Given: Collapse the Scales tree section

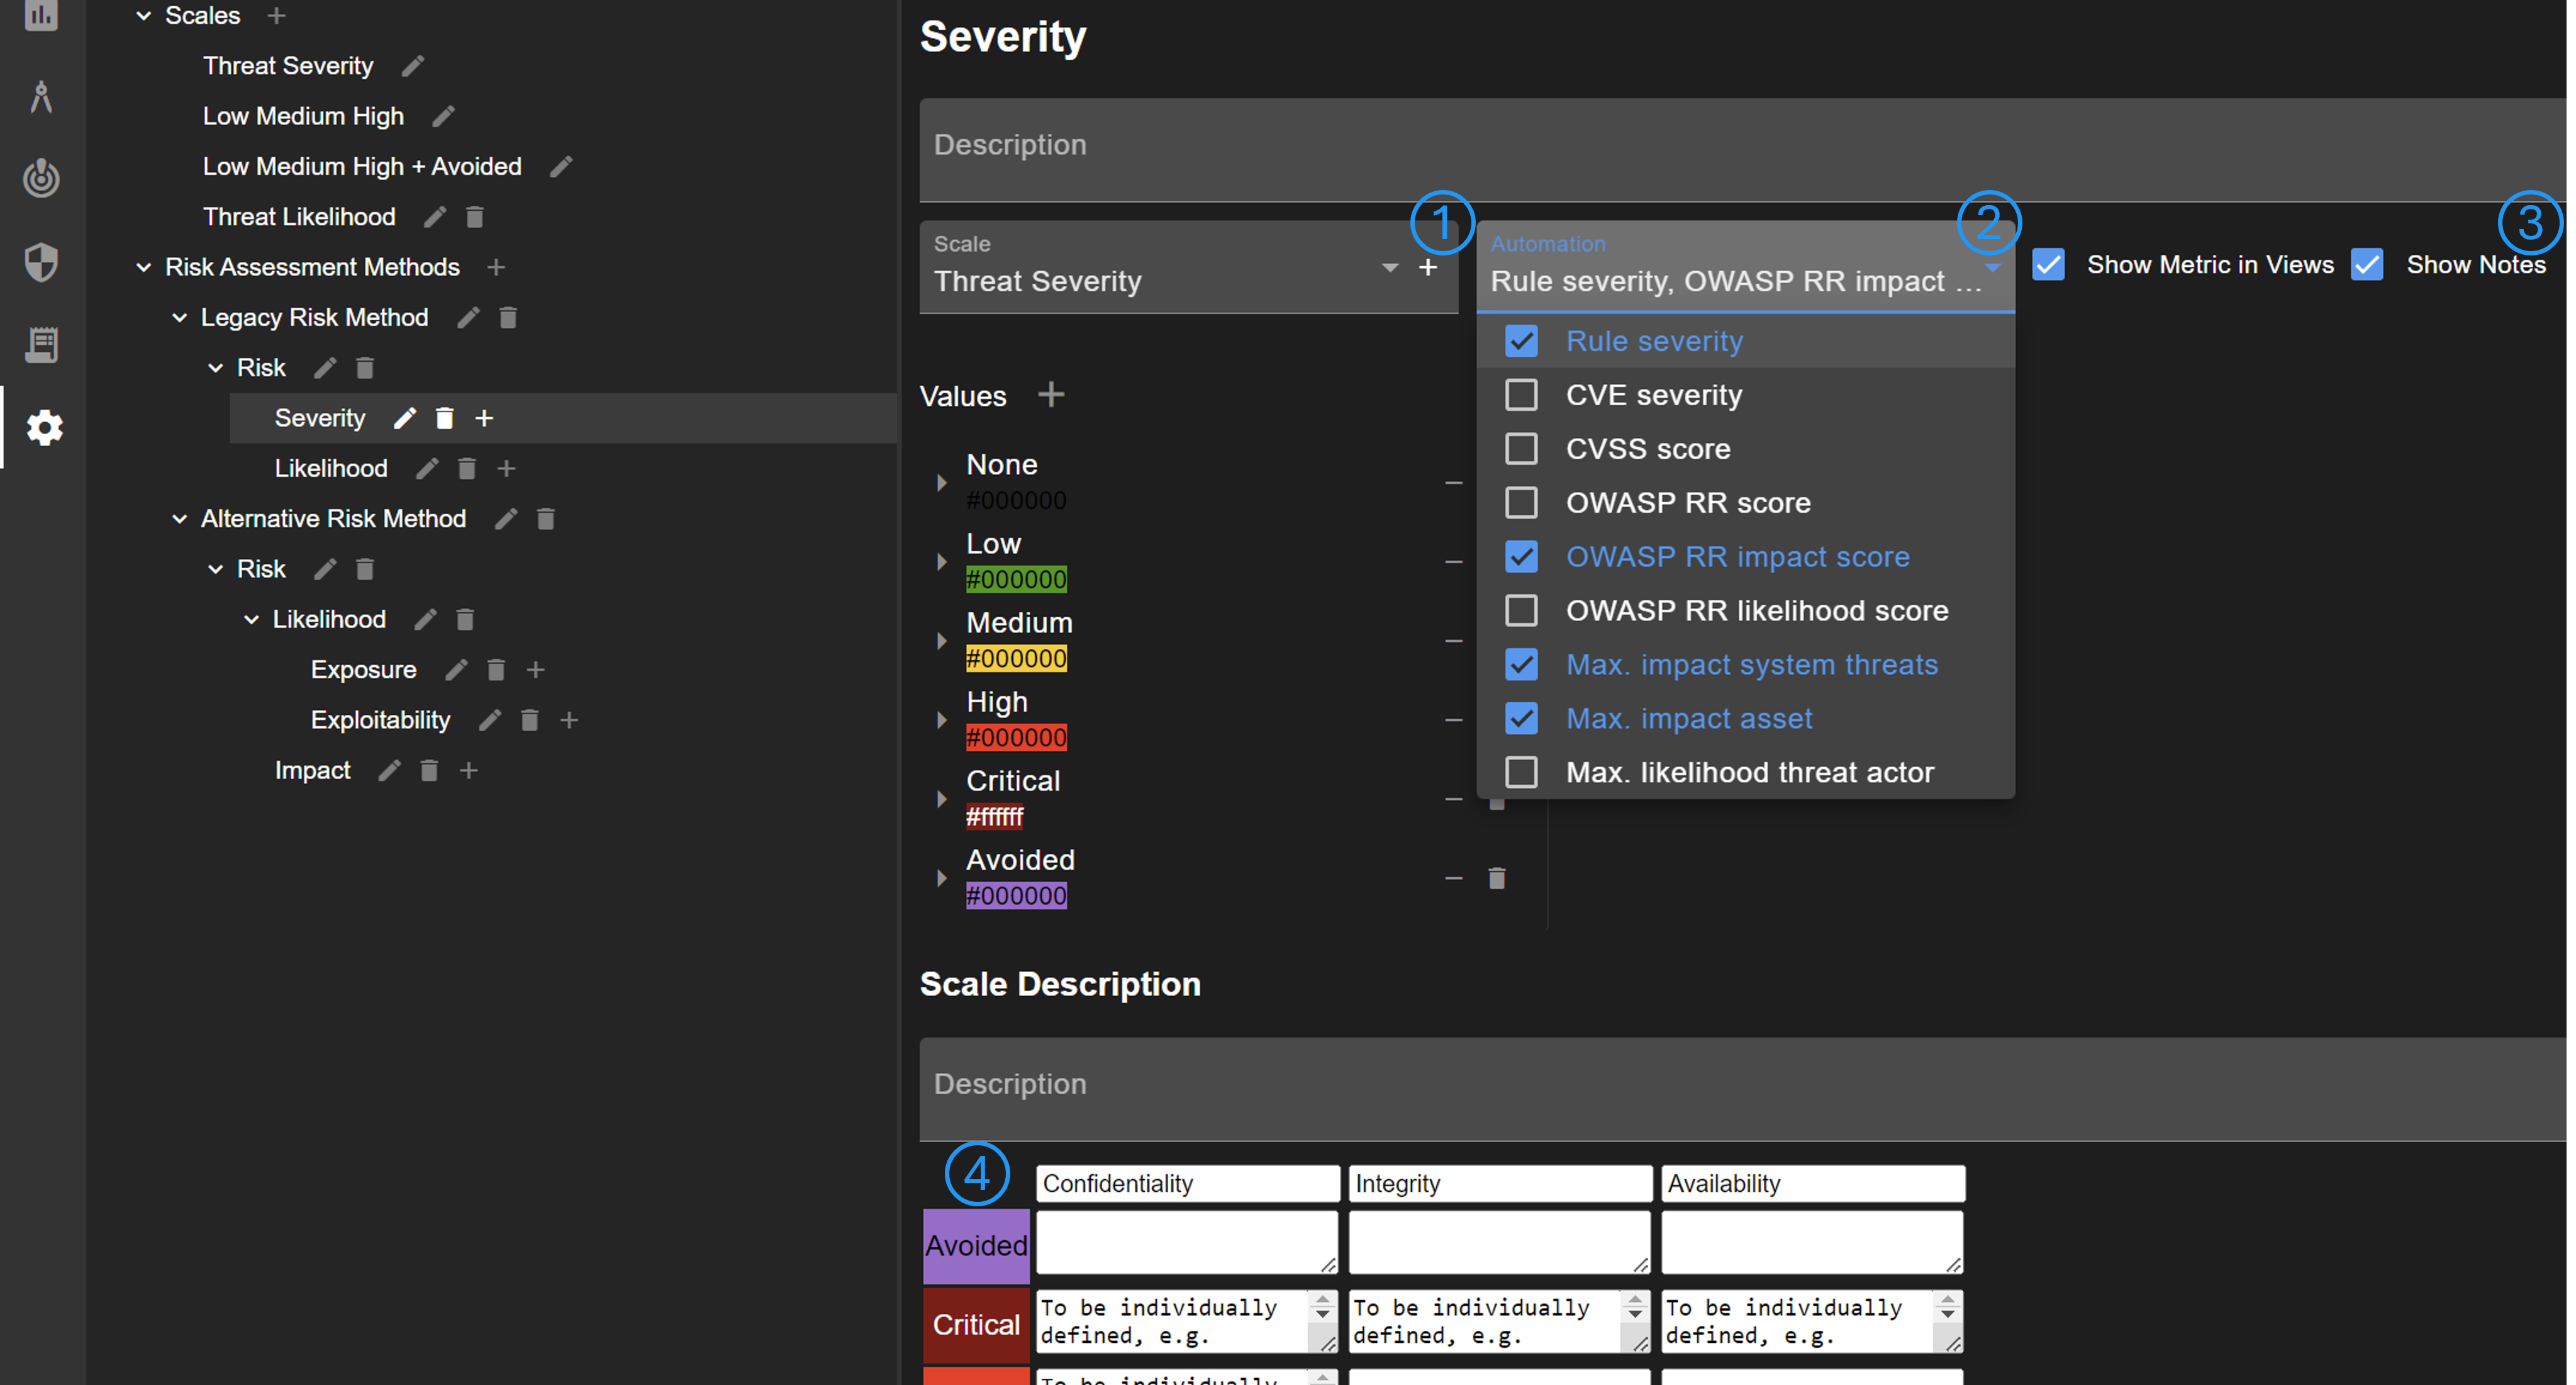Looking at the screenshot, I should (144, 16).
